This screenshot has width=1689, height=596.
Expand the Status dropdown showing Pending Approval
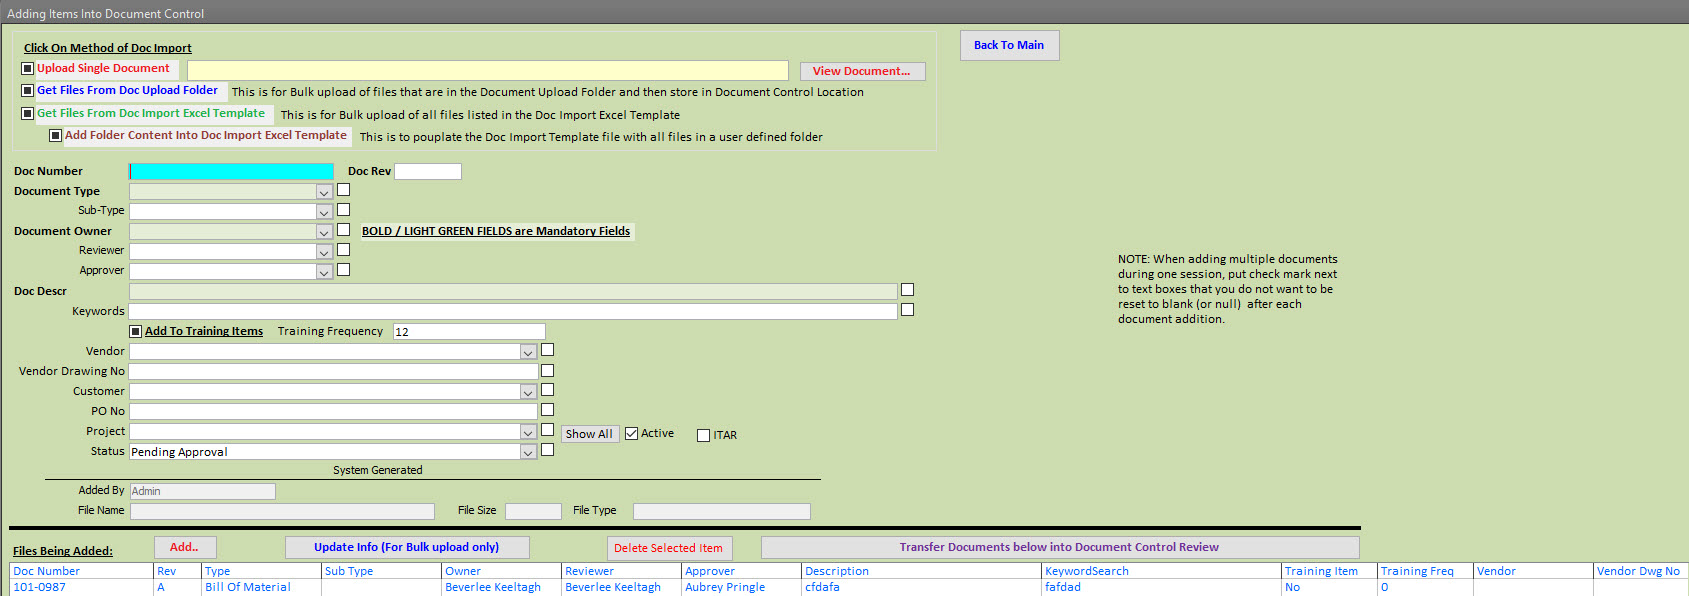(528, 452)
